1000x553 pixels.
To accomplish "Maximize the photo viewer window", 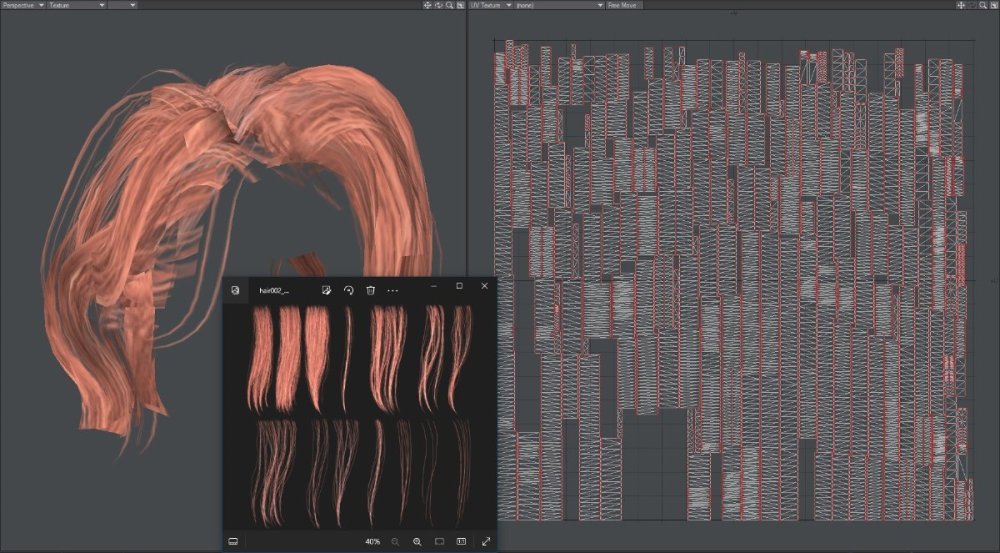I will [459, 286].
